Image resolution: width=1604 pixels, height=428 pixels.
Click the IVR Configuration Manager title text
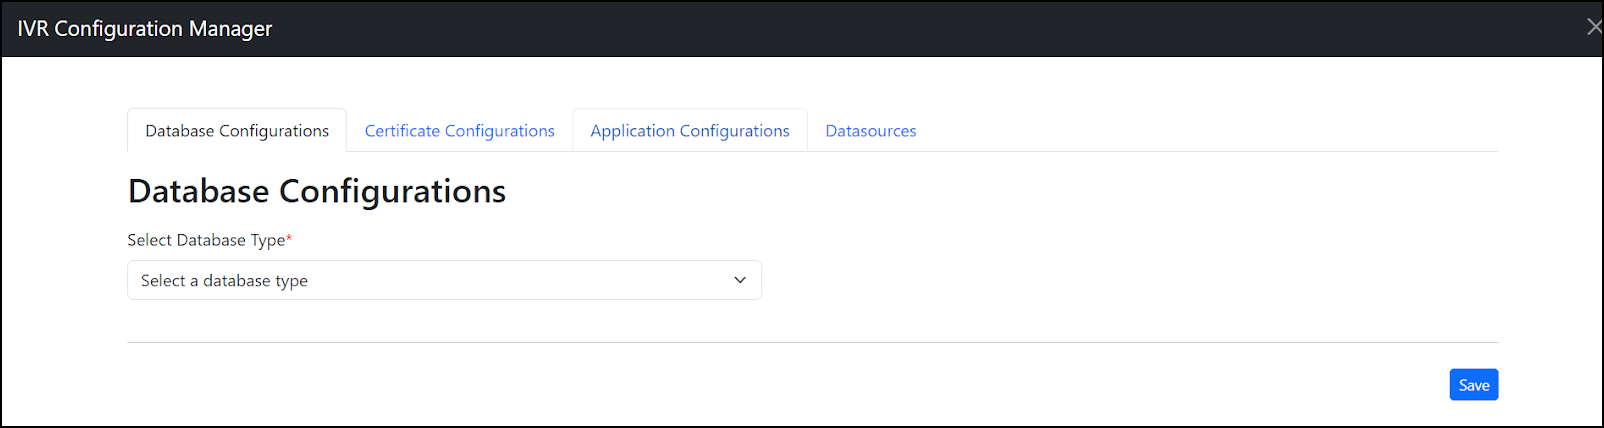click(x=145, y=29)
